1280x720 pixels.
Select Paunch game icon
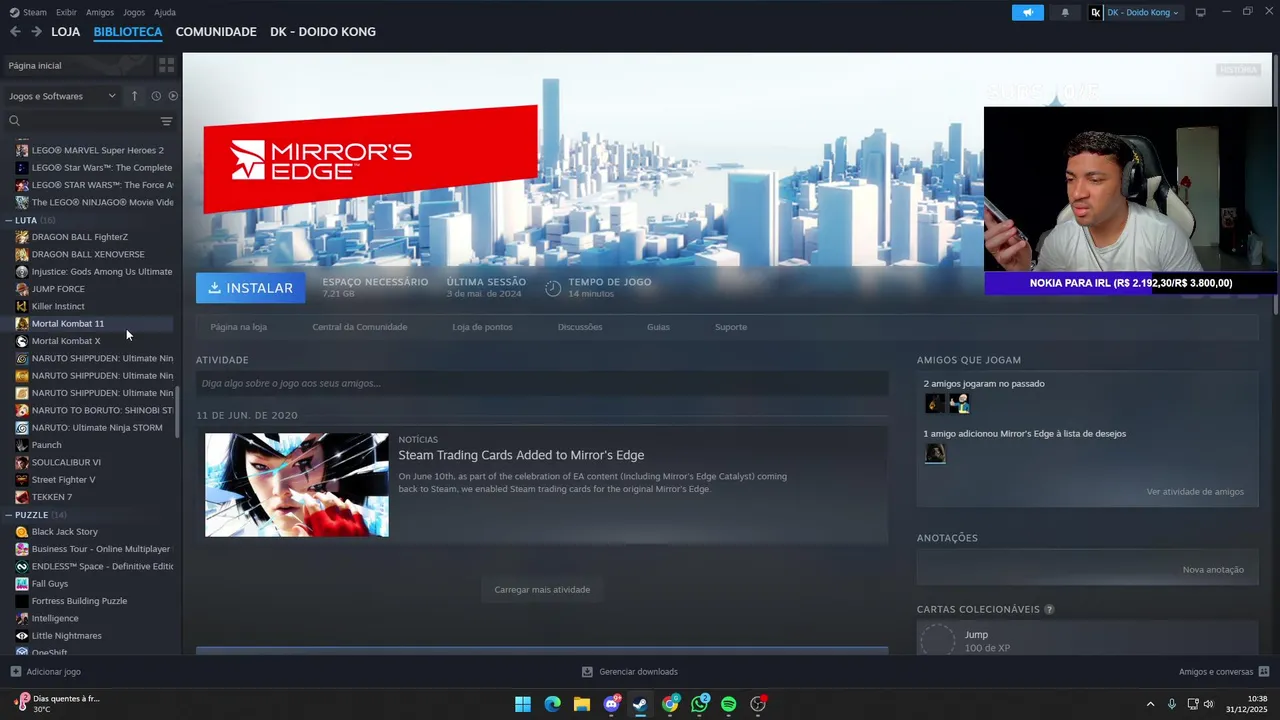click(22, 445)
